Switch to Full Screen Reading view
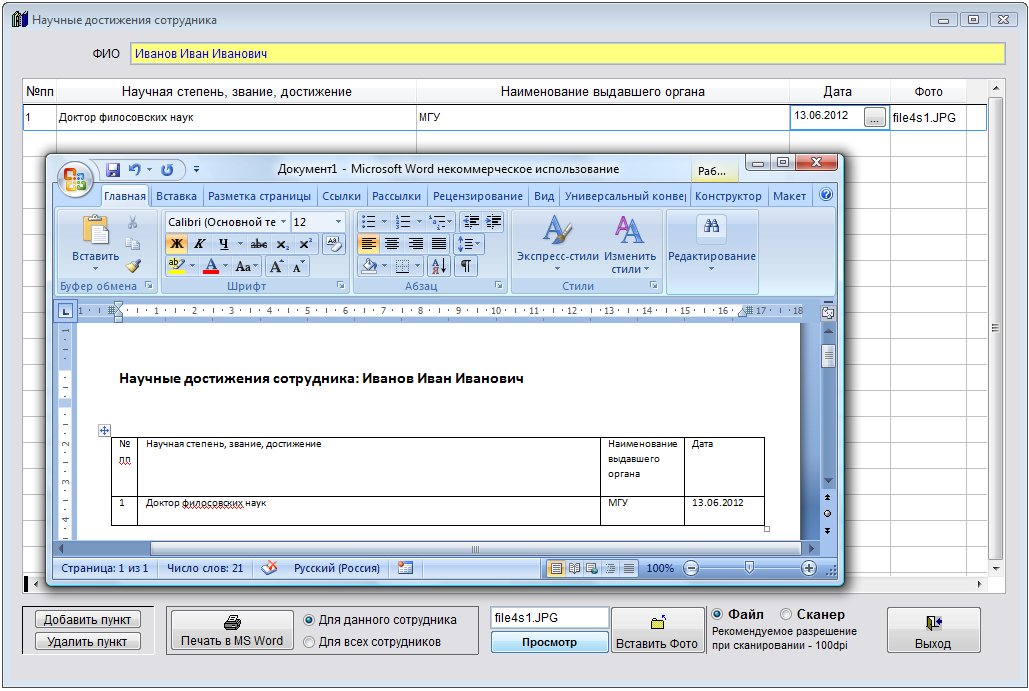1029x691 pixels. [574, 568]
